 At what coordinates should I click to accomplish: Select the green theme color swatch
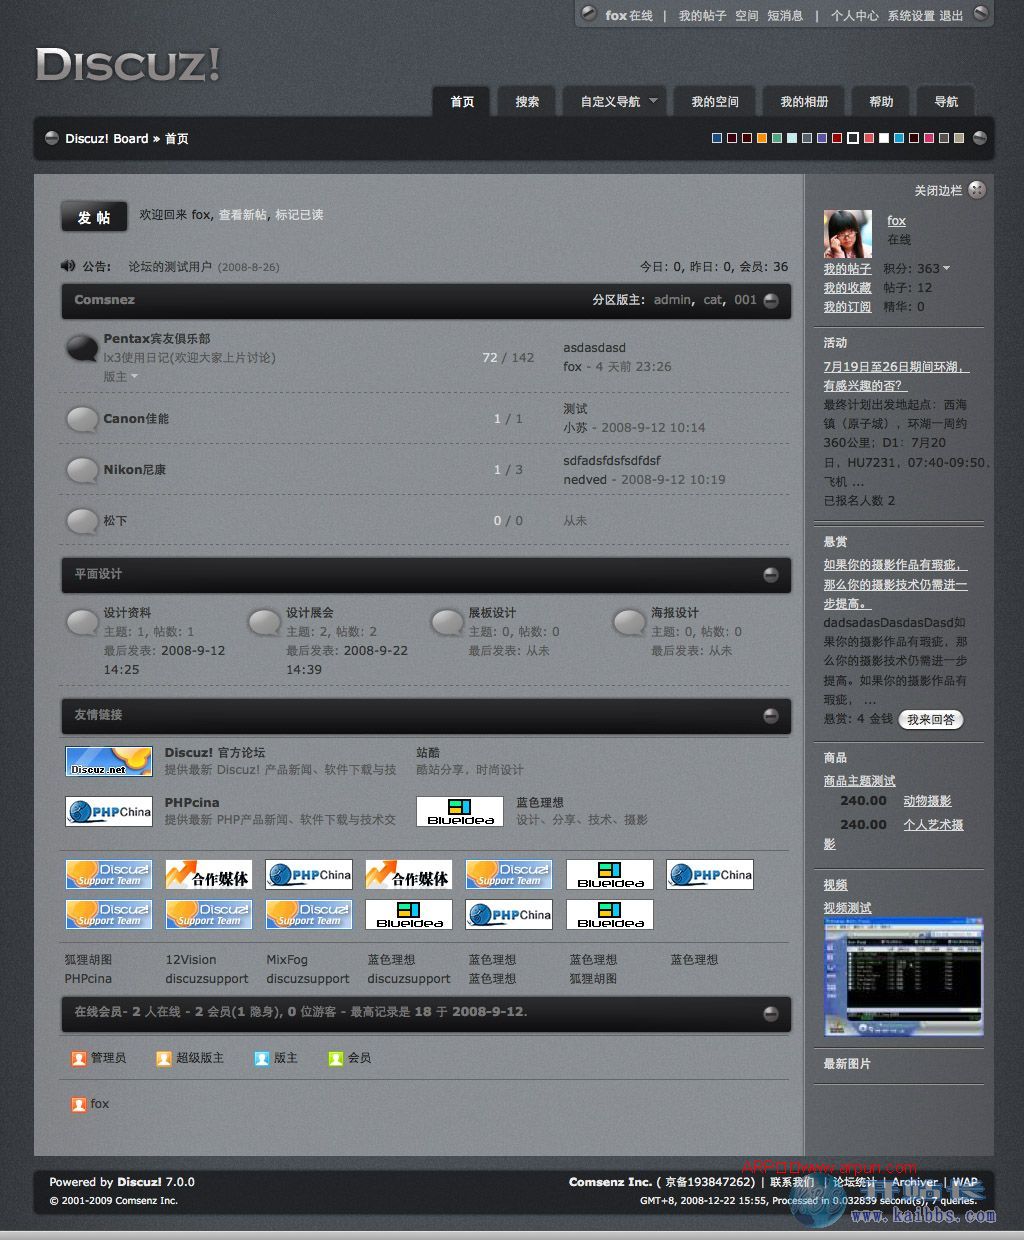click(777, 138)
